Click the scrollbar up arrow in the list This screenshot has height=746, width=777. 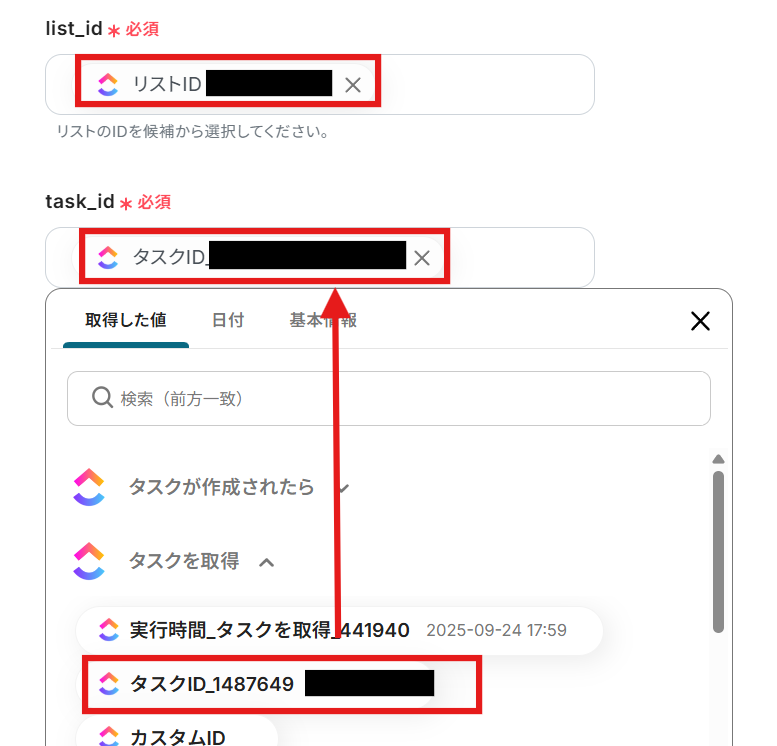pos(719,459)
